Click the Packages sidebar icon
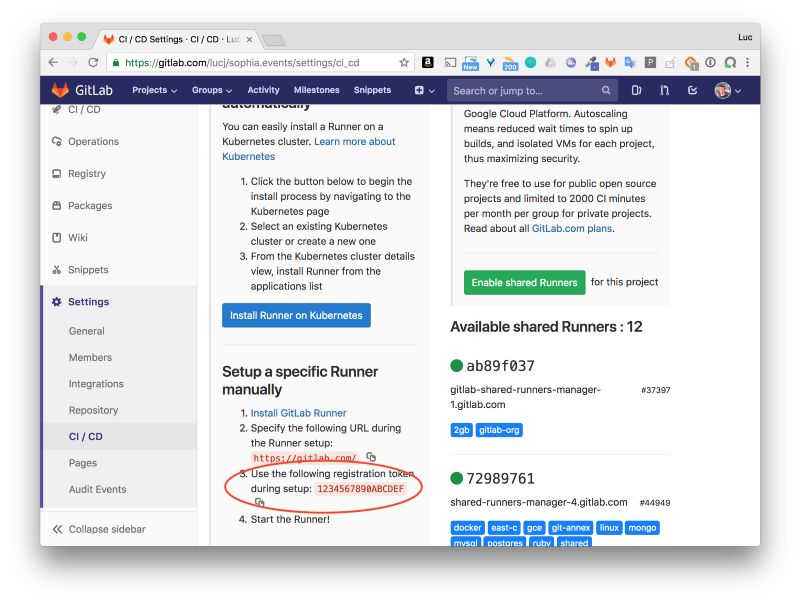 coord(57,206)
